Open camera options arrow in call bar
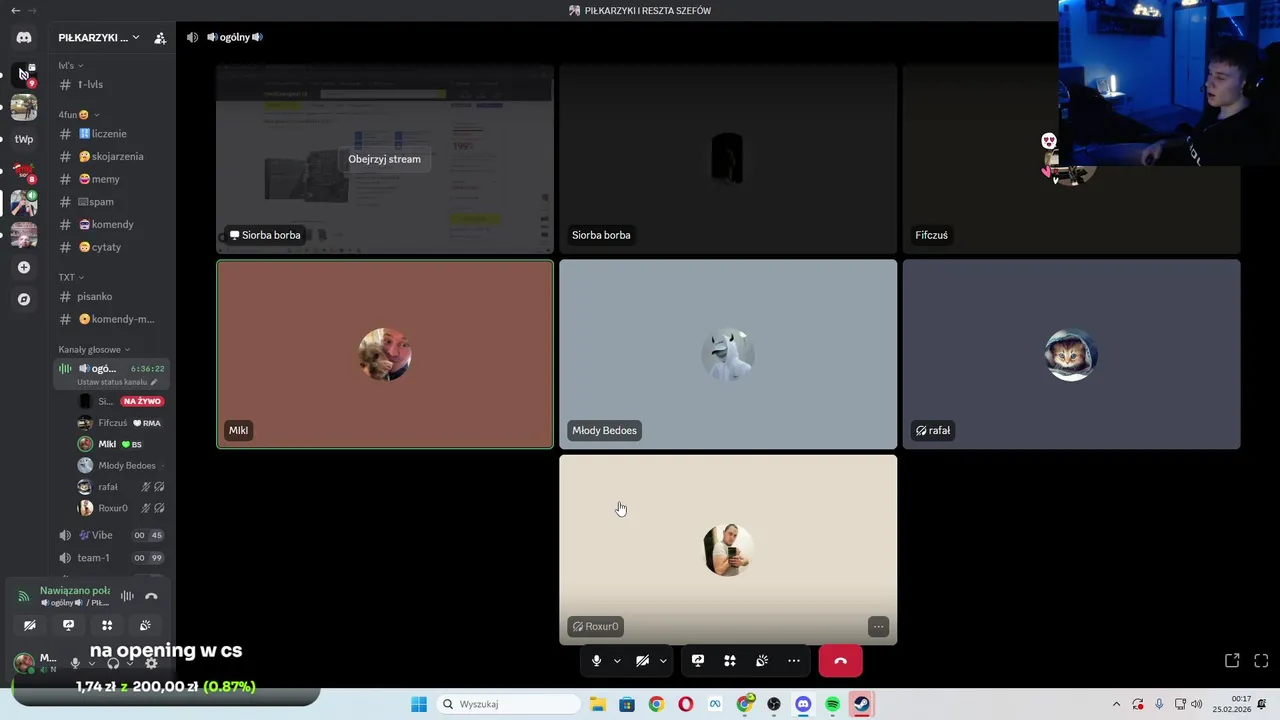 coord(663,661)
